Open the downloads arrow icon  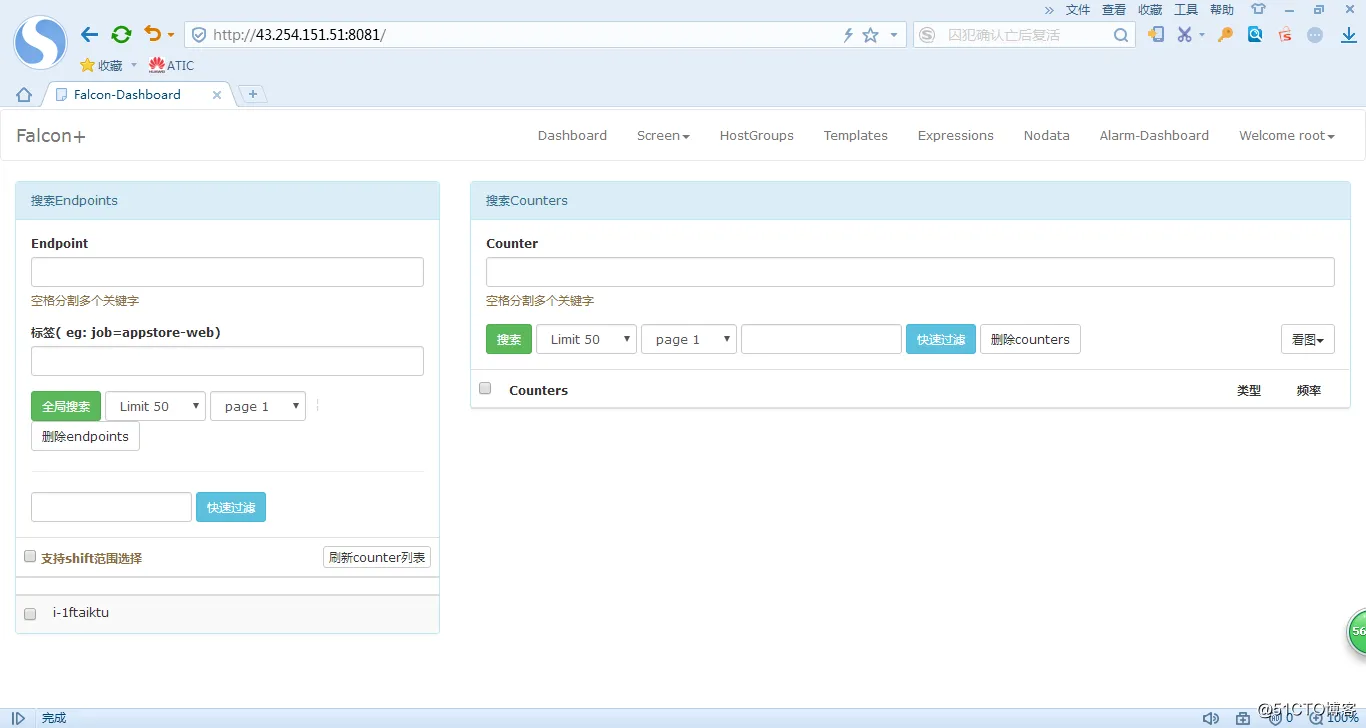point(1349,35)
